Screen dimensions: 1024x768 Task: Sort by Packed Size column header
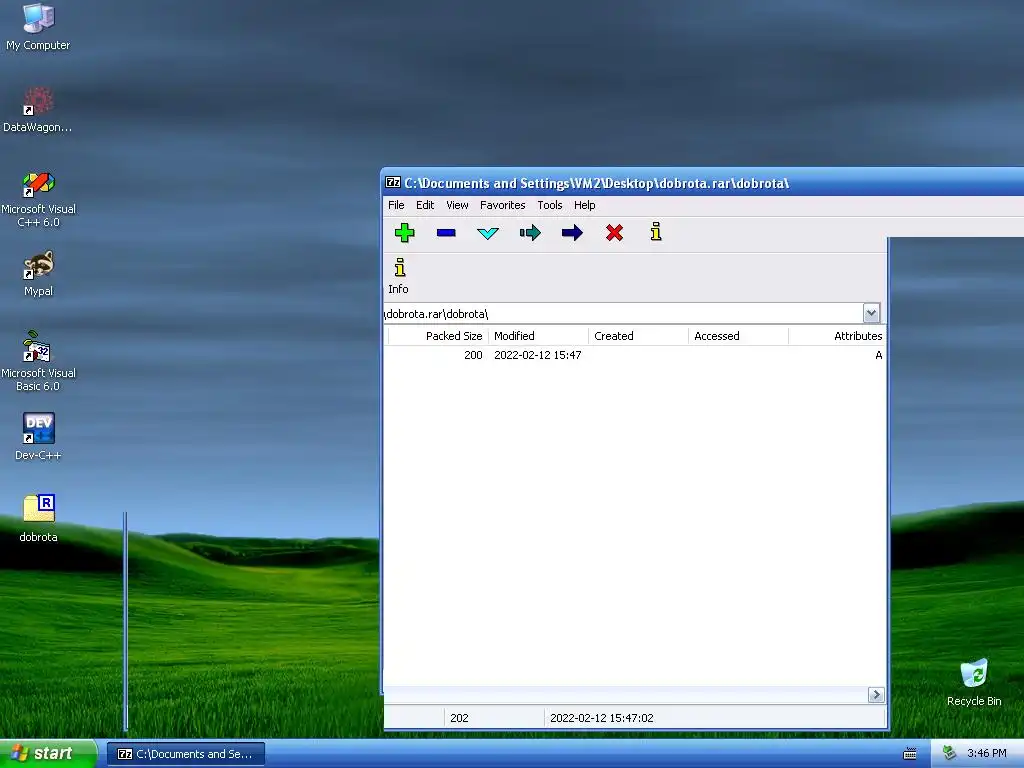pos(438,336)
